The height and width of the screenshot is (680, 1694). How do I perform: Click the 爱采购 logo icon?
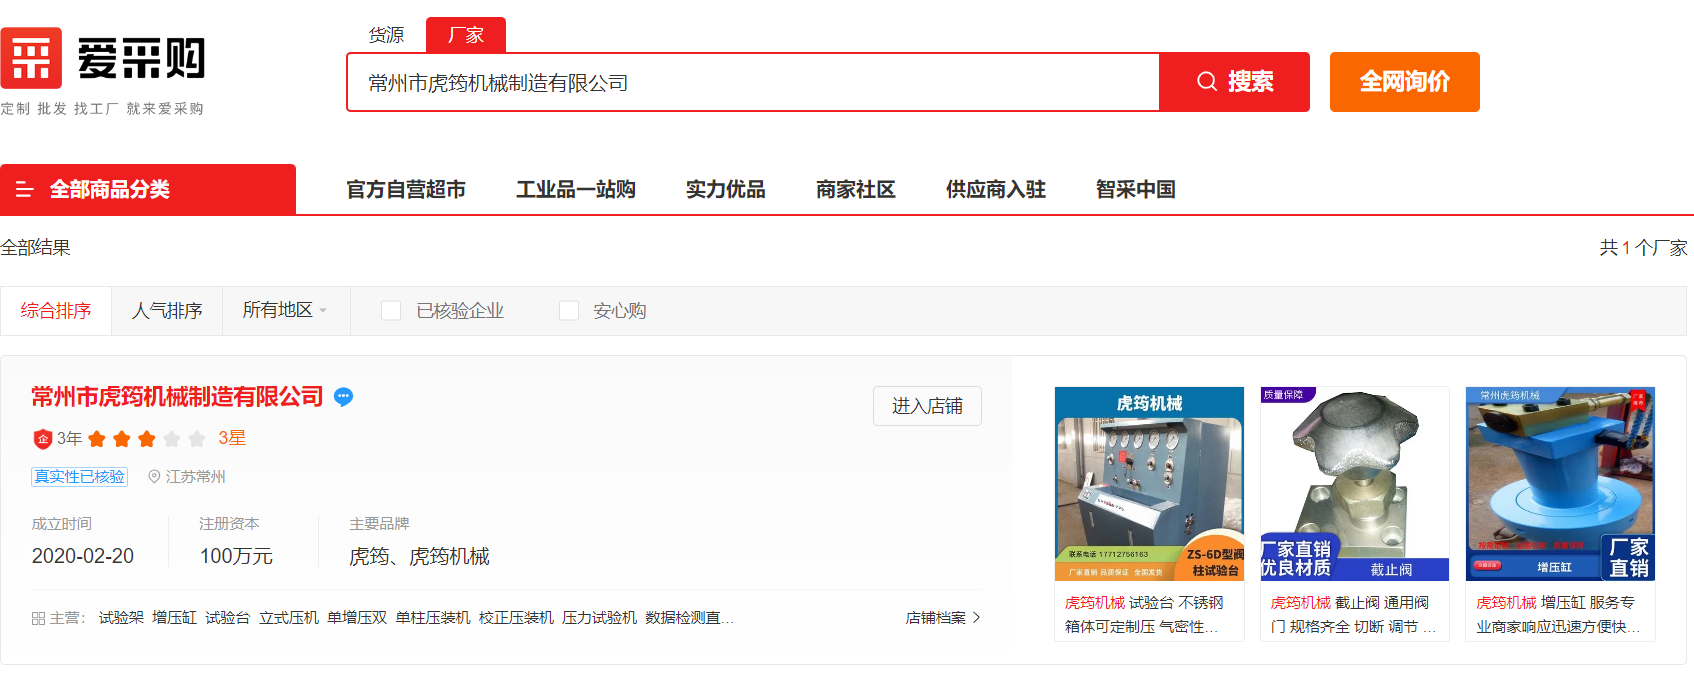(32, 58)
